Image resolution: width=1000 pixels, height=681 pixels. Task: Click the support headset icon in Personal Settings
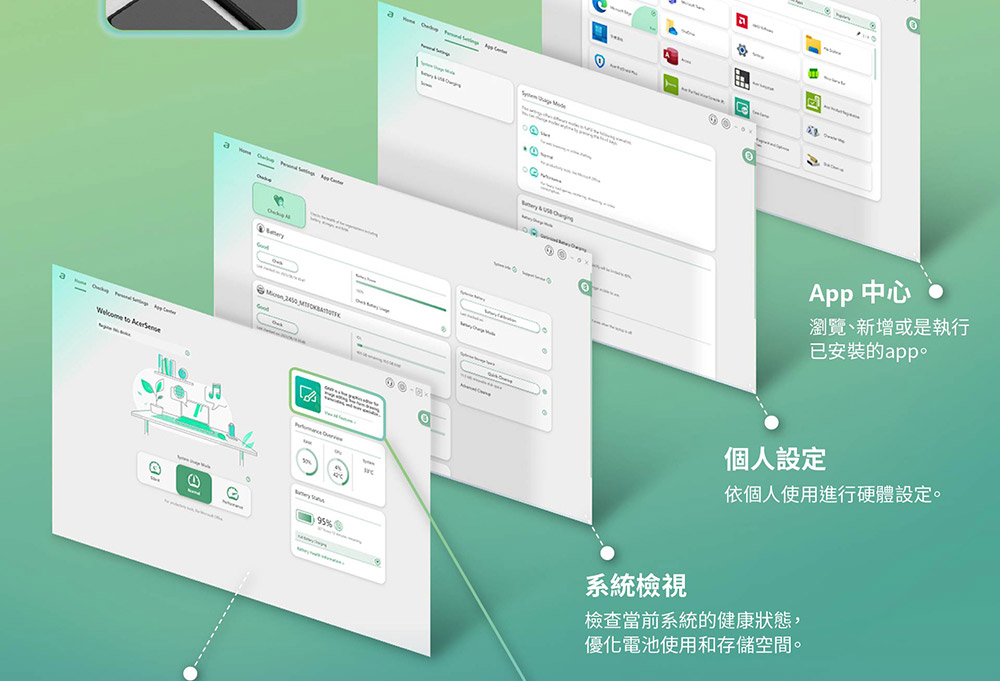click(x=714, y=119)
